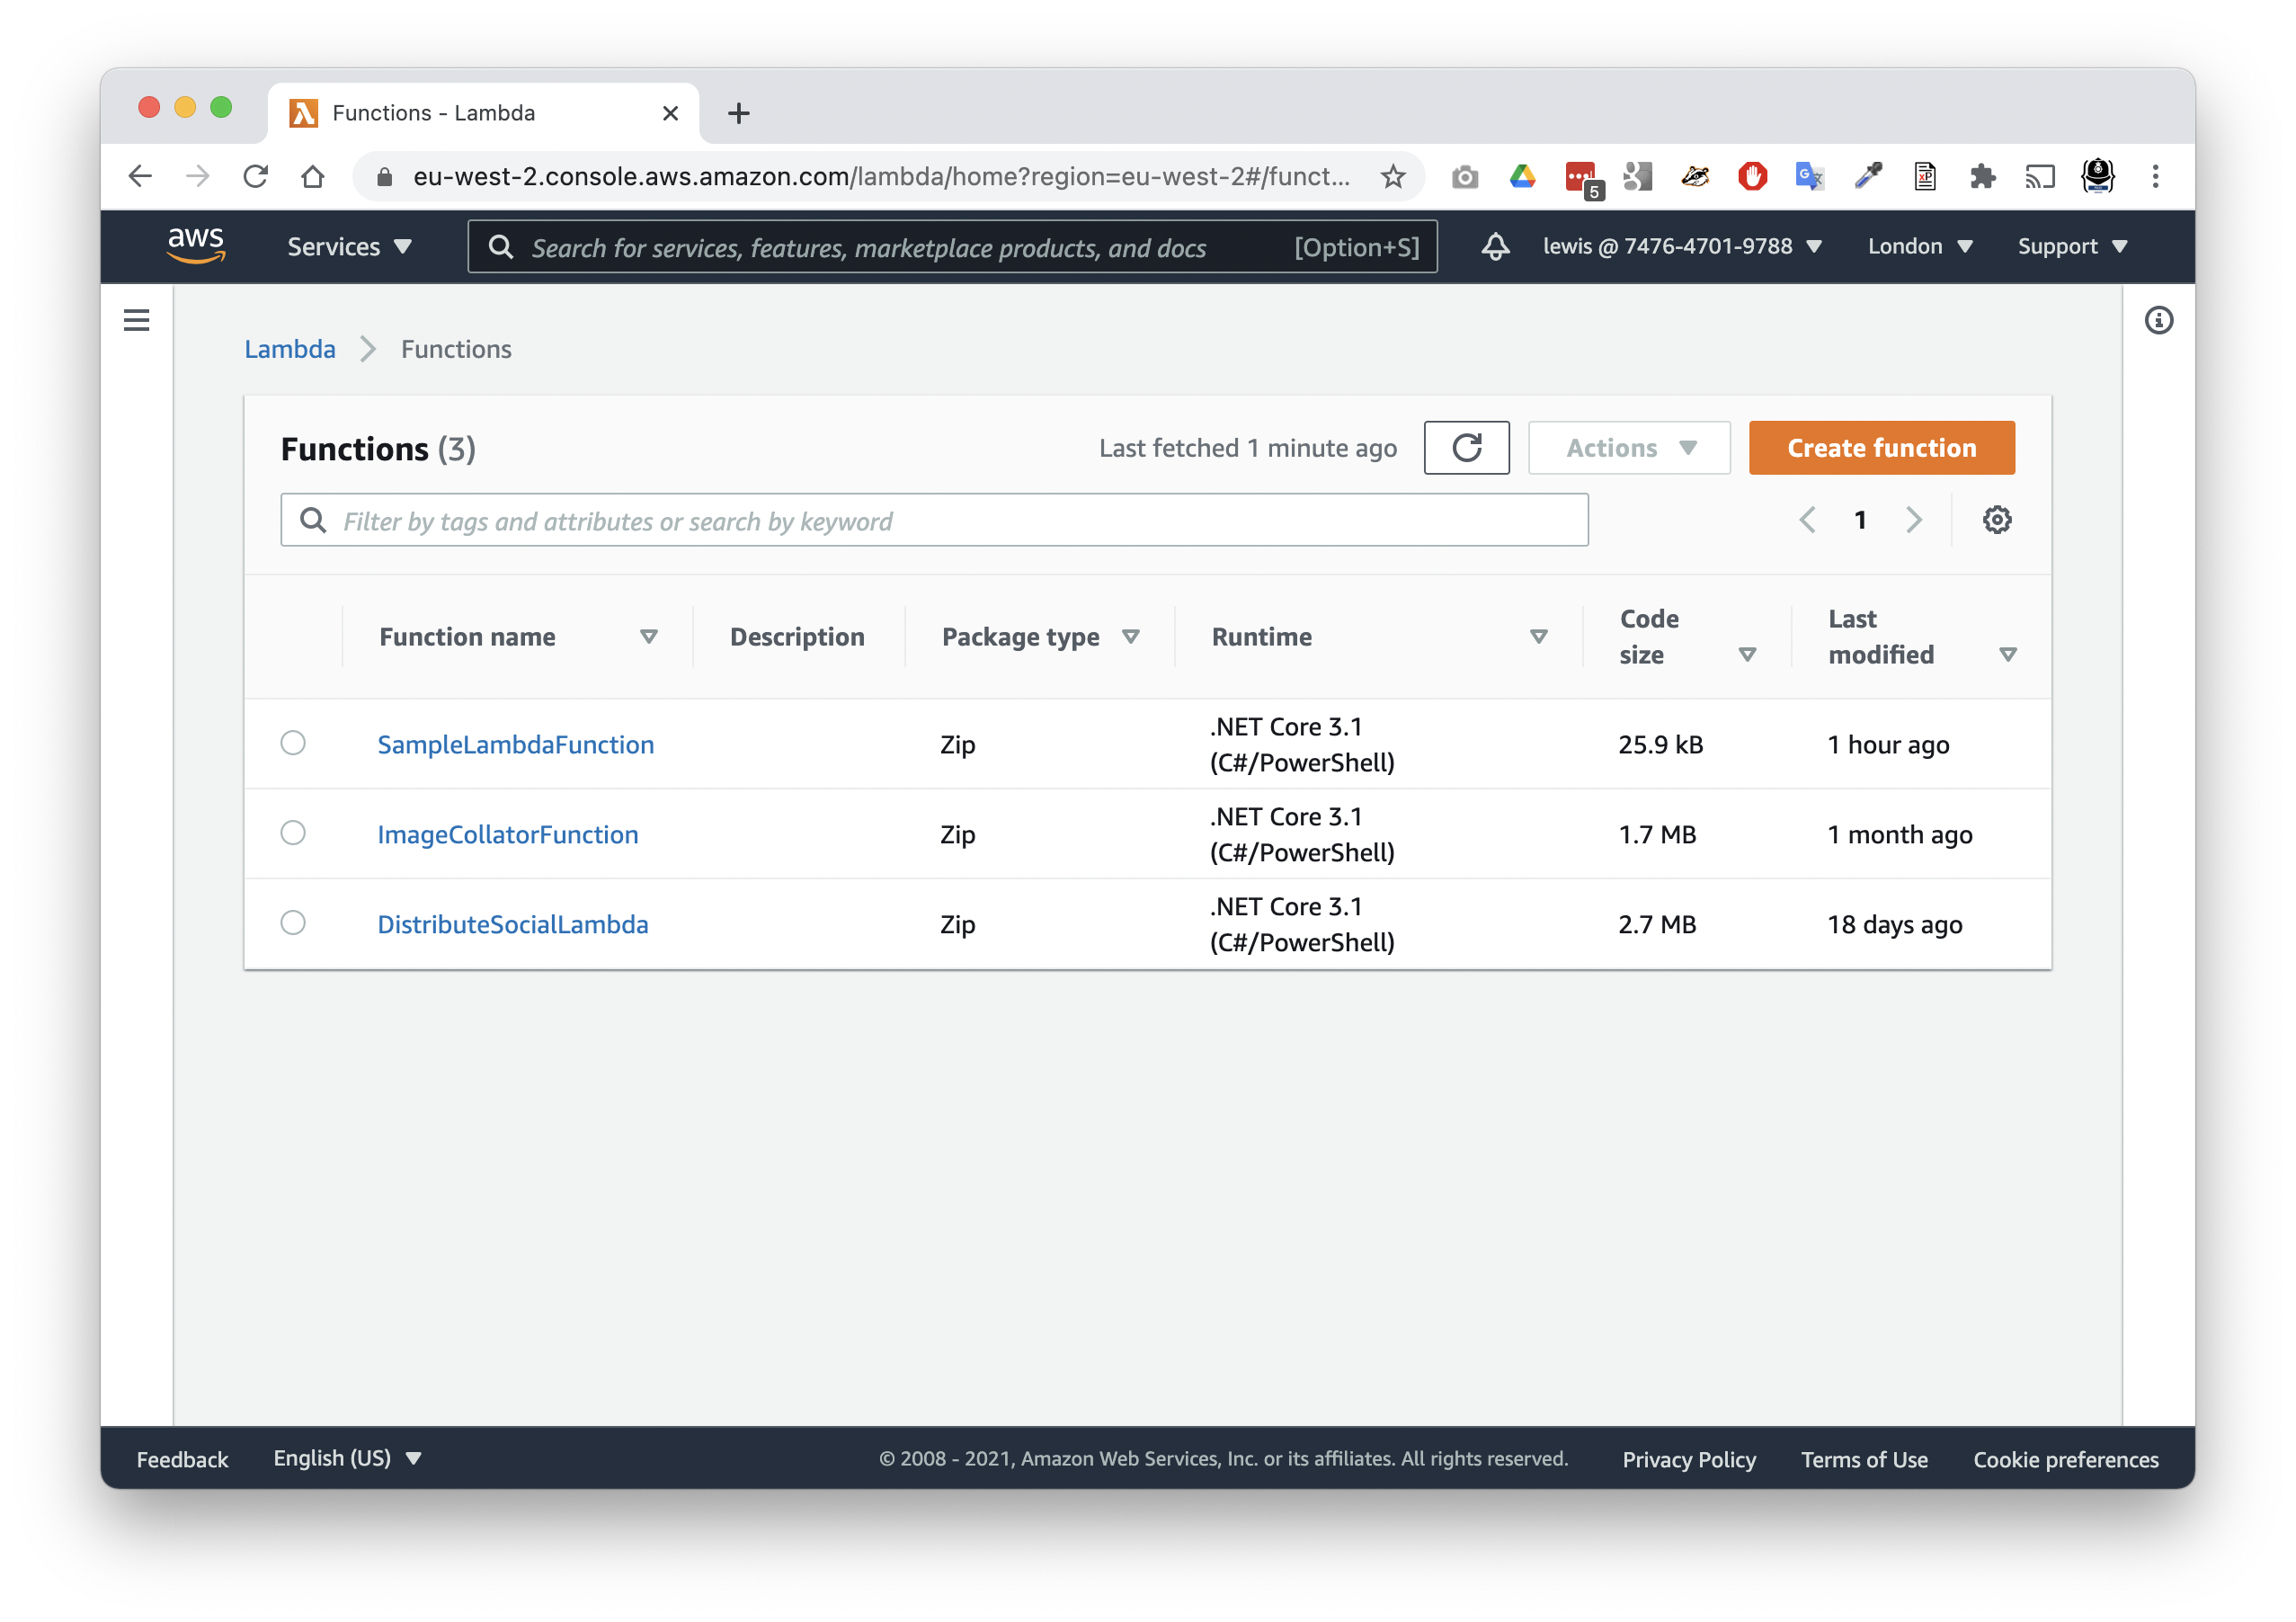
Task: Expand the Support menu
Action: pyautogui.click(x=2072, y=247)
